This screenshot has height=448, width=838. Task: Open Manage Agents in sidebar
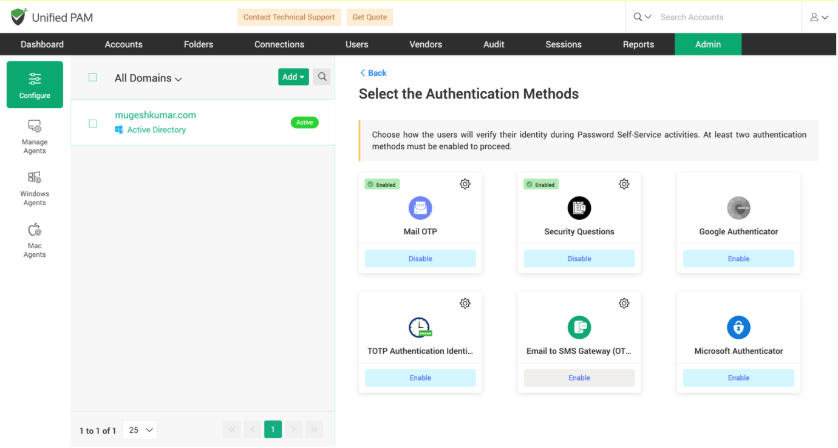[34, 135]
